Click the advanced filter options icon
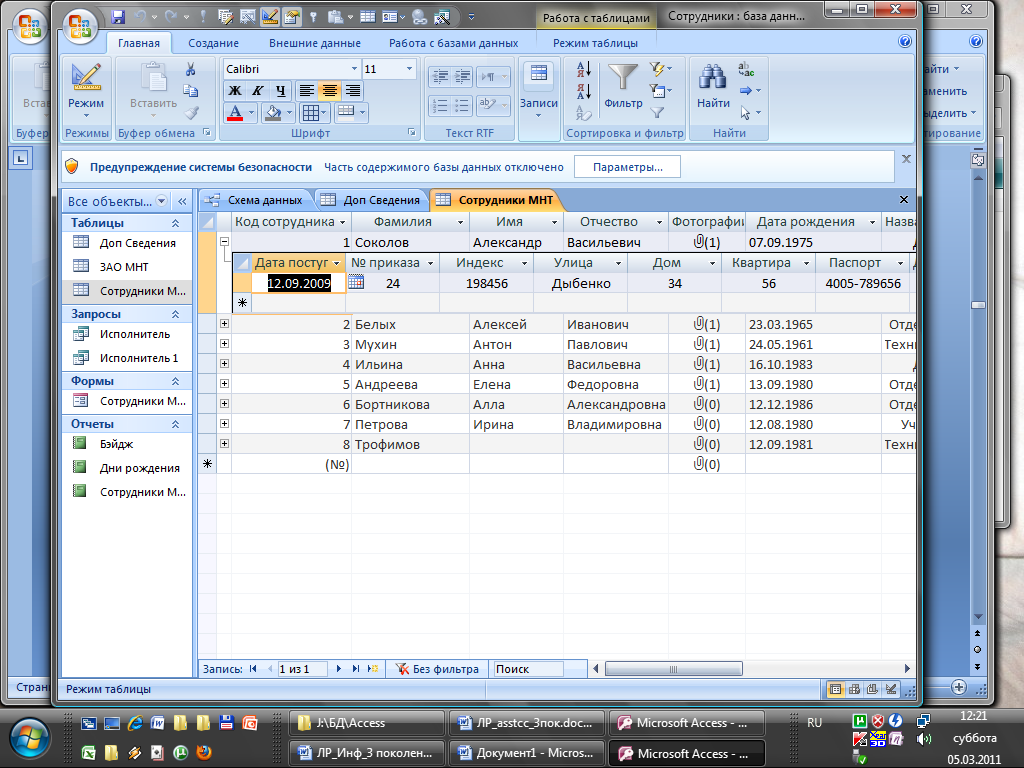The height and width of the screenshot is (768, 1024). click(660, 91)
